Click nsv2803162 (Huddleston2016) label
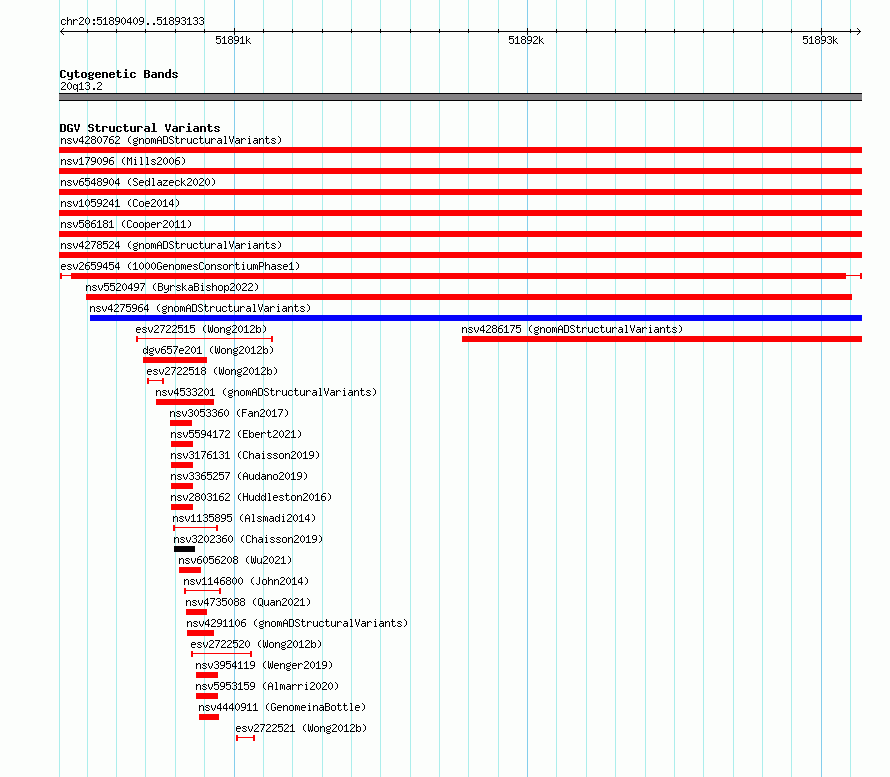This screenshot has height=777, width=890. 251,497
